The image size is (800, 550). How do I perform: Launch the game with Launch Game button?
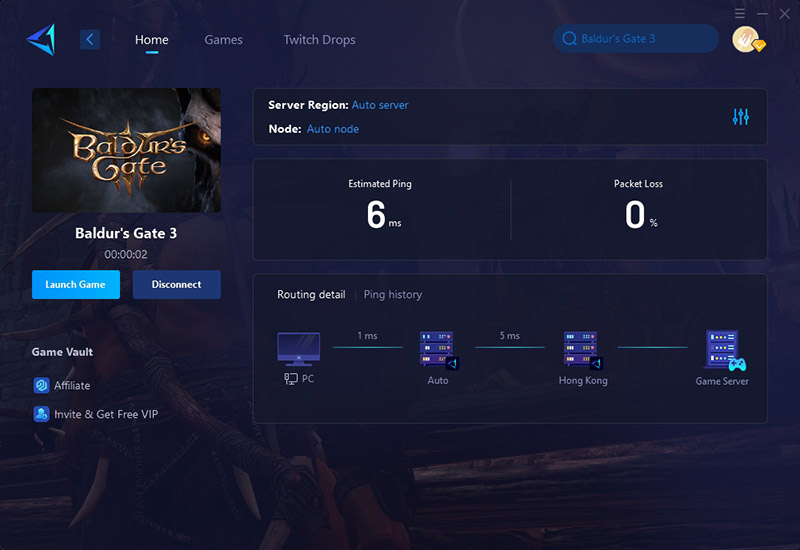(76, 284)
